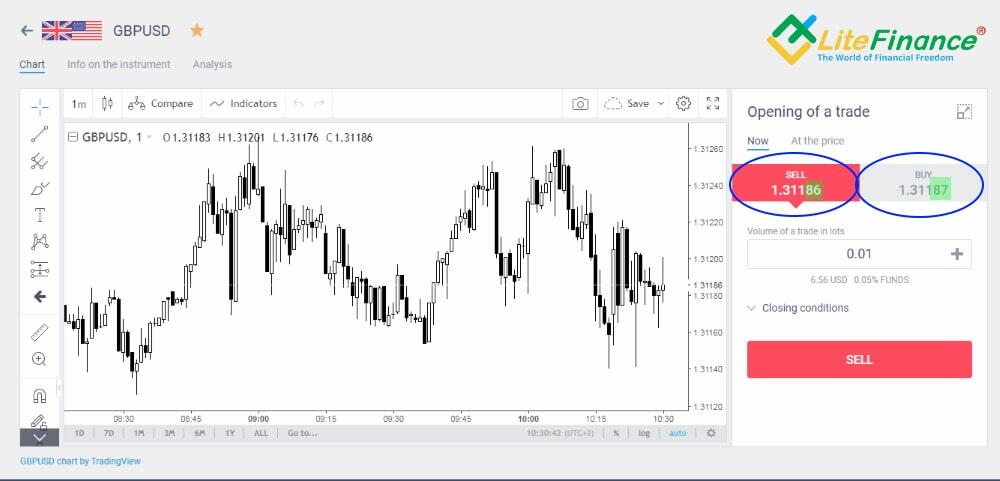Set range to 7D

pyautogui.click(x=108, y=433)
